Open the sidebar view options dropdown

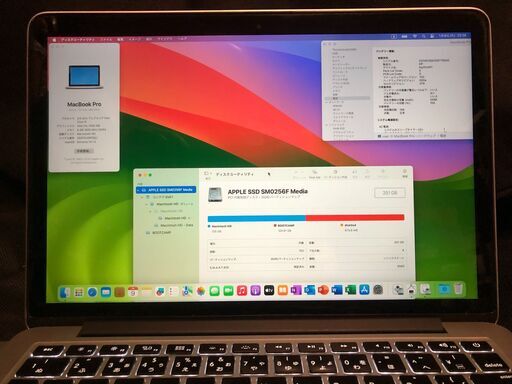pos(207,173)
